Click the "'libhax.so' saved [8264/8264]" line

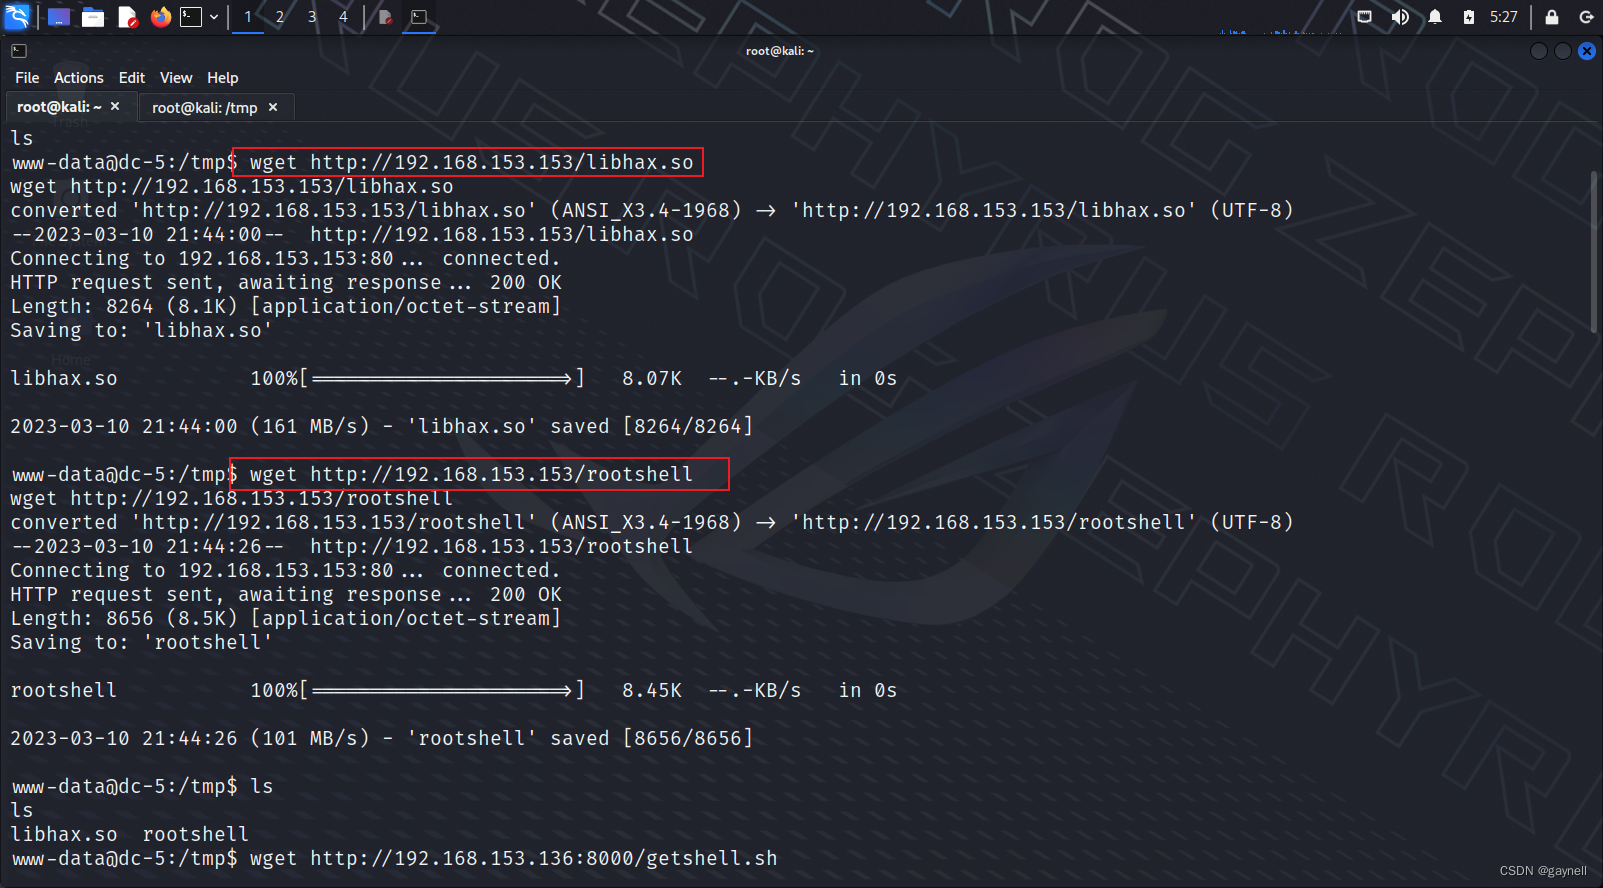[x=381, y=426]
